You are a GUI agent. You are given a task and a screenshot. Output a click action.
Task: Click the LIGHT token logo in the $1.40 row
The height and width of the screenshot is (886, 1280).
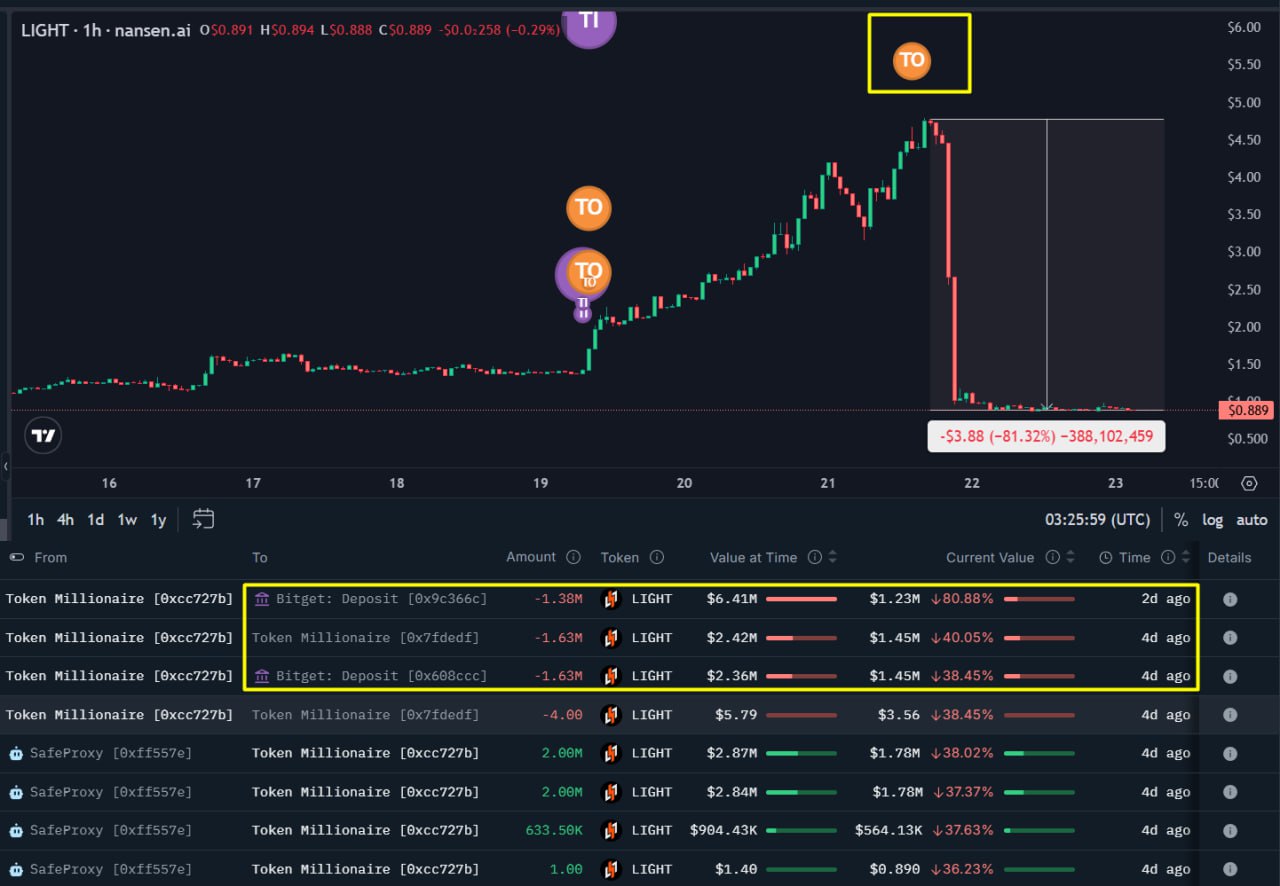tap(611, 868)
